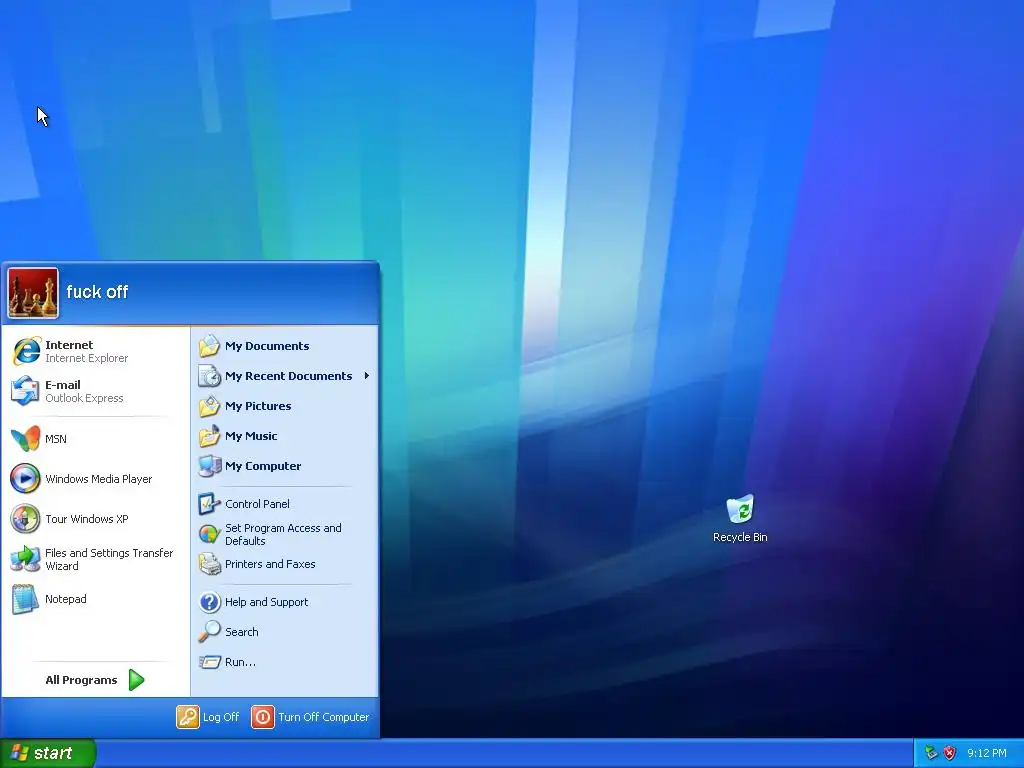
Task: Choose Windows Media Player label
Action: pyautogui.click(x=99, y=479)
